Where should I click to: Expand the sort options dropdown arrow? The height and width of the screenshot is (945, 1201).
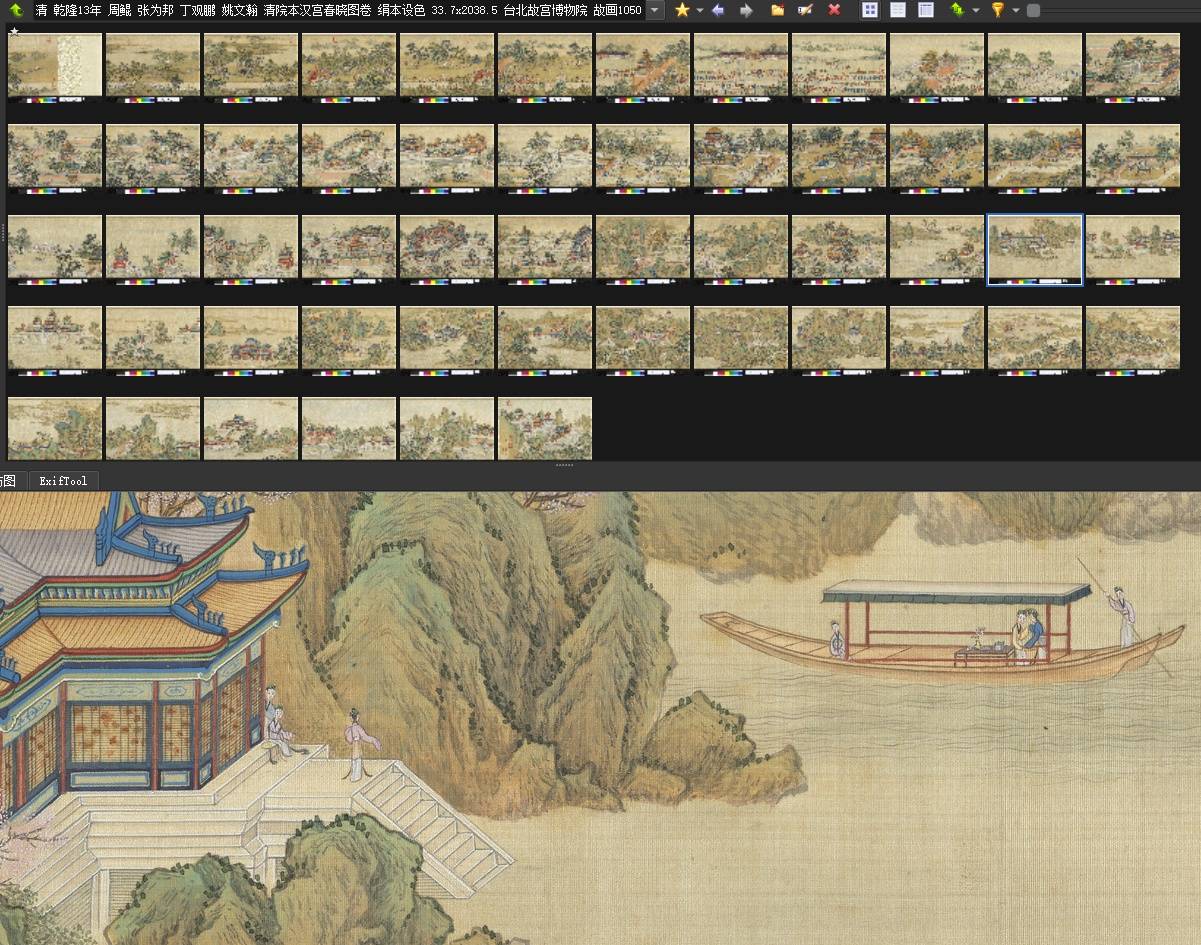(x=975, y=10)
